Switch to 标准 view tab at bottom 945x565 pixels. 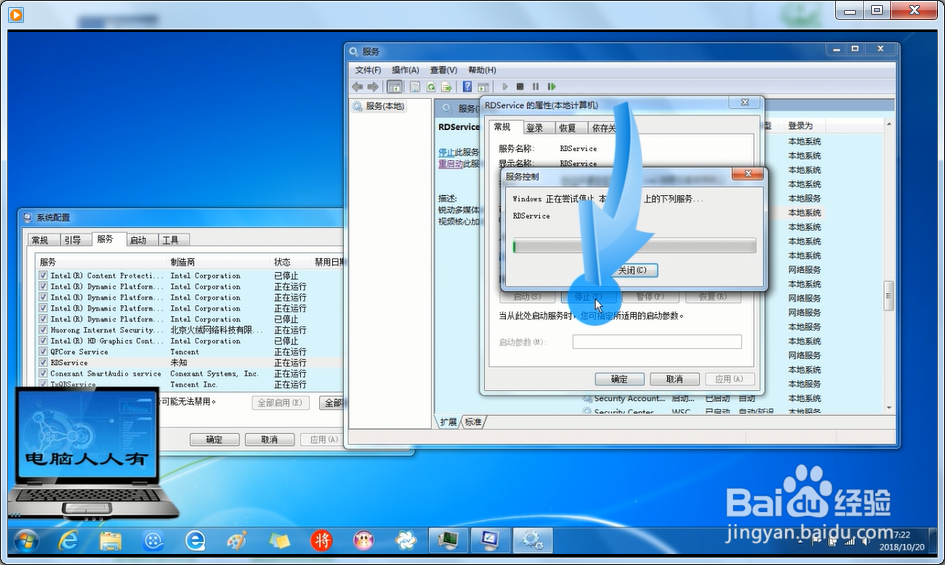click(x=473, y=422)
